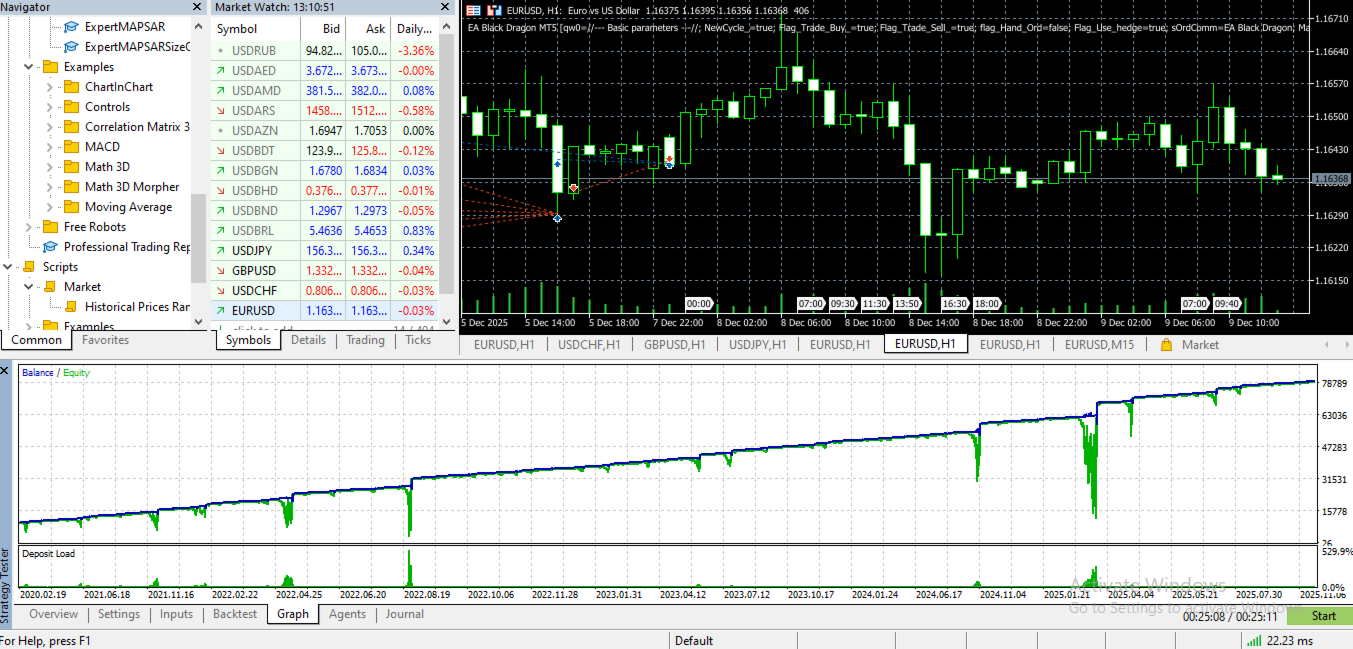1353x649 pixels.
Task: Open the Ticks tab in Market Watch
Action: coord(418,340)
